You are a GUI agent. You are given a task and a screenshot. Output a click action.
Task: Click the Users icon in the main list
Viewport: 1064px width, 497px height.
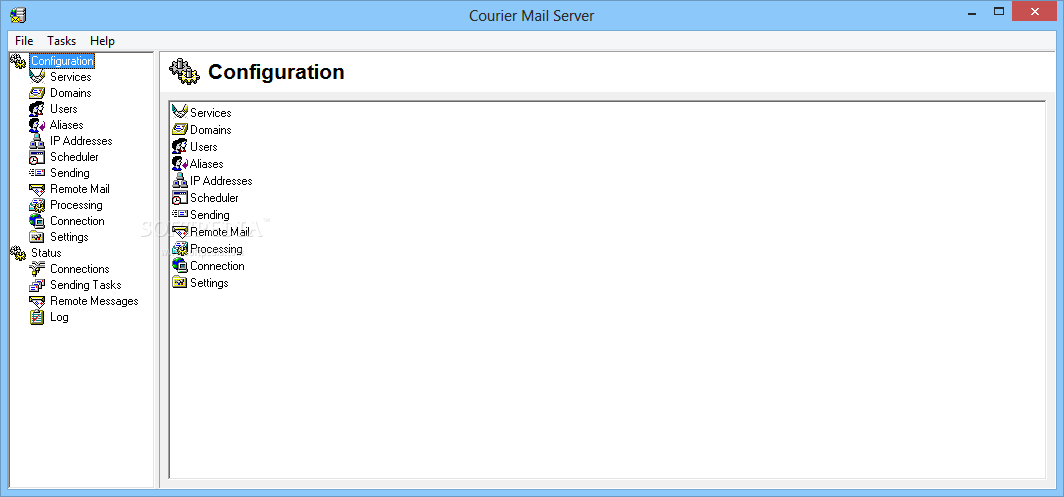(x=180, y=146)
